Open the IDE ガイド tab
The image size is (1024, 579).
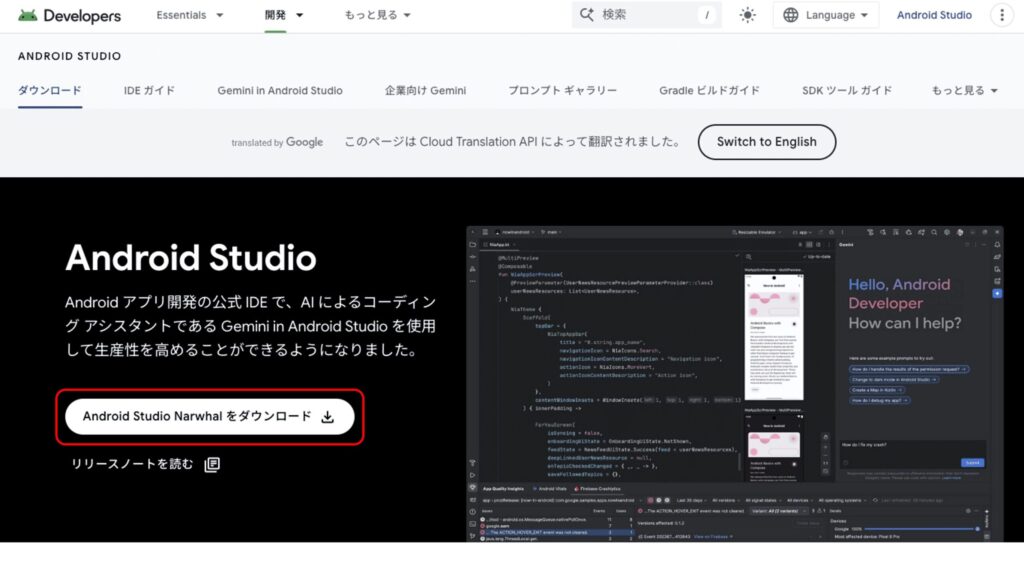coord(150,91)
